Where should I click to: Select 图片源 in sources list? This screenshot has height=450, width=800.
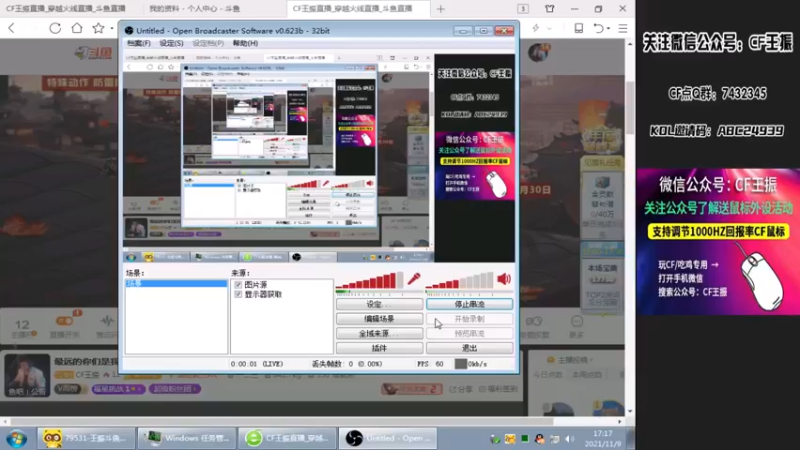[256, 285]
